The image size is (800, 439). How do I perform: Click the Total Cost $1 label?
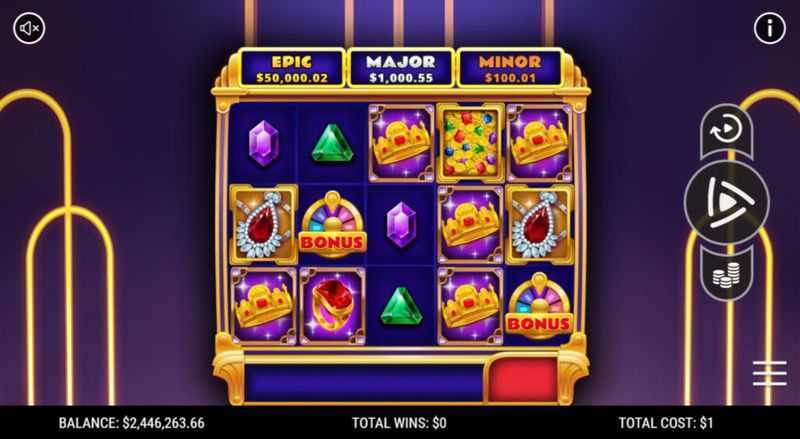click(665, 423)
